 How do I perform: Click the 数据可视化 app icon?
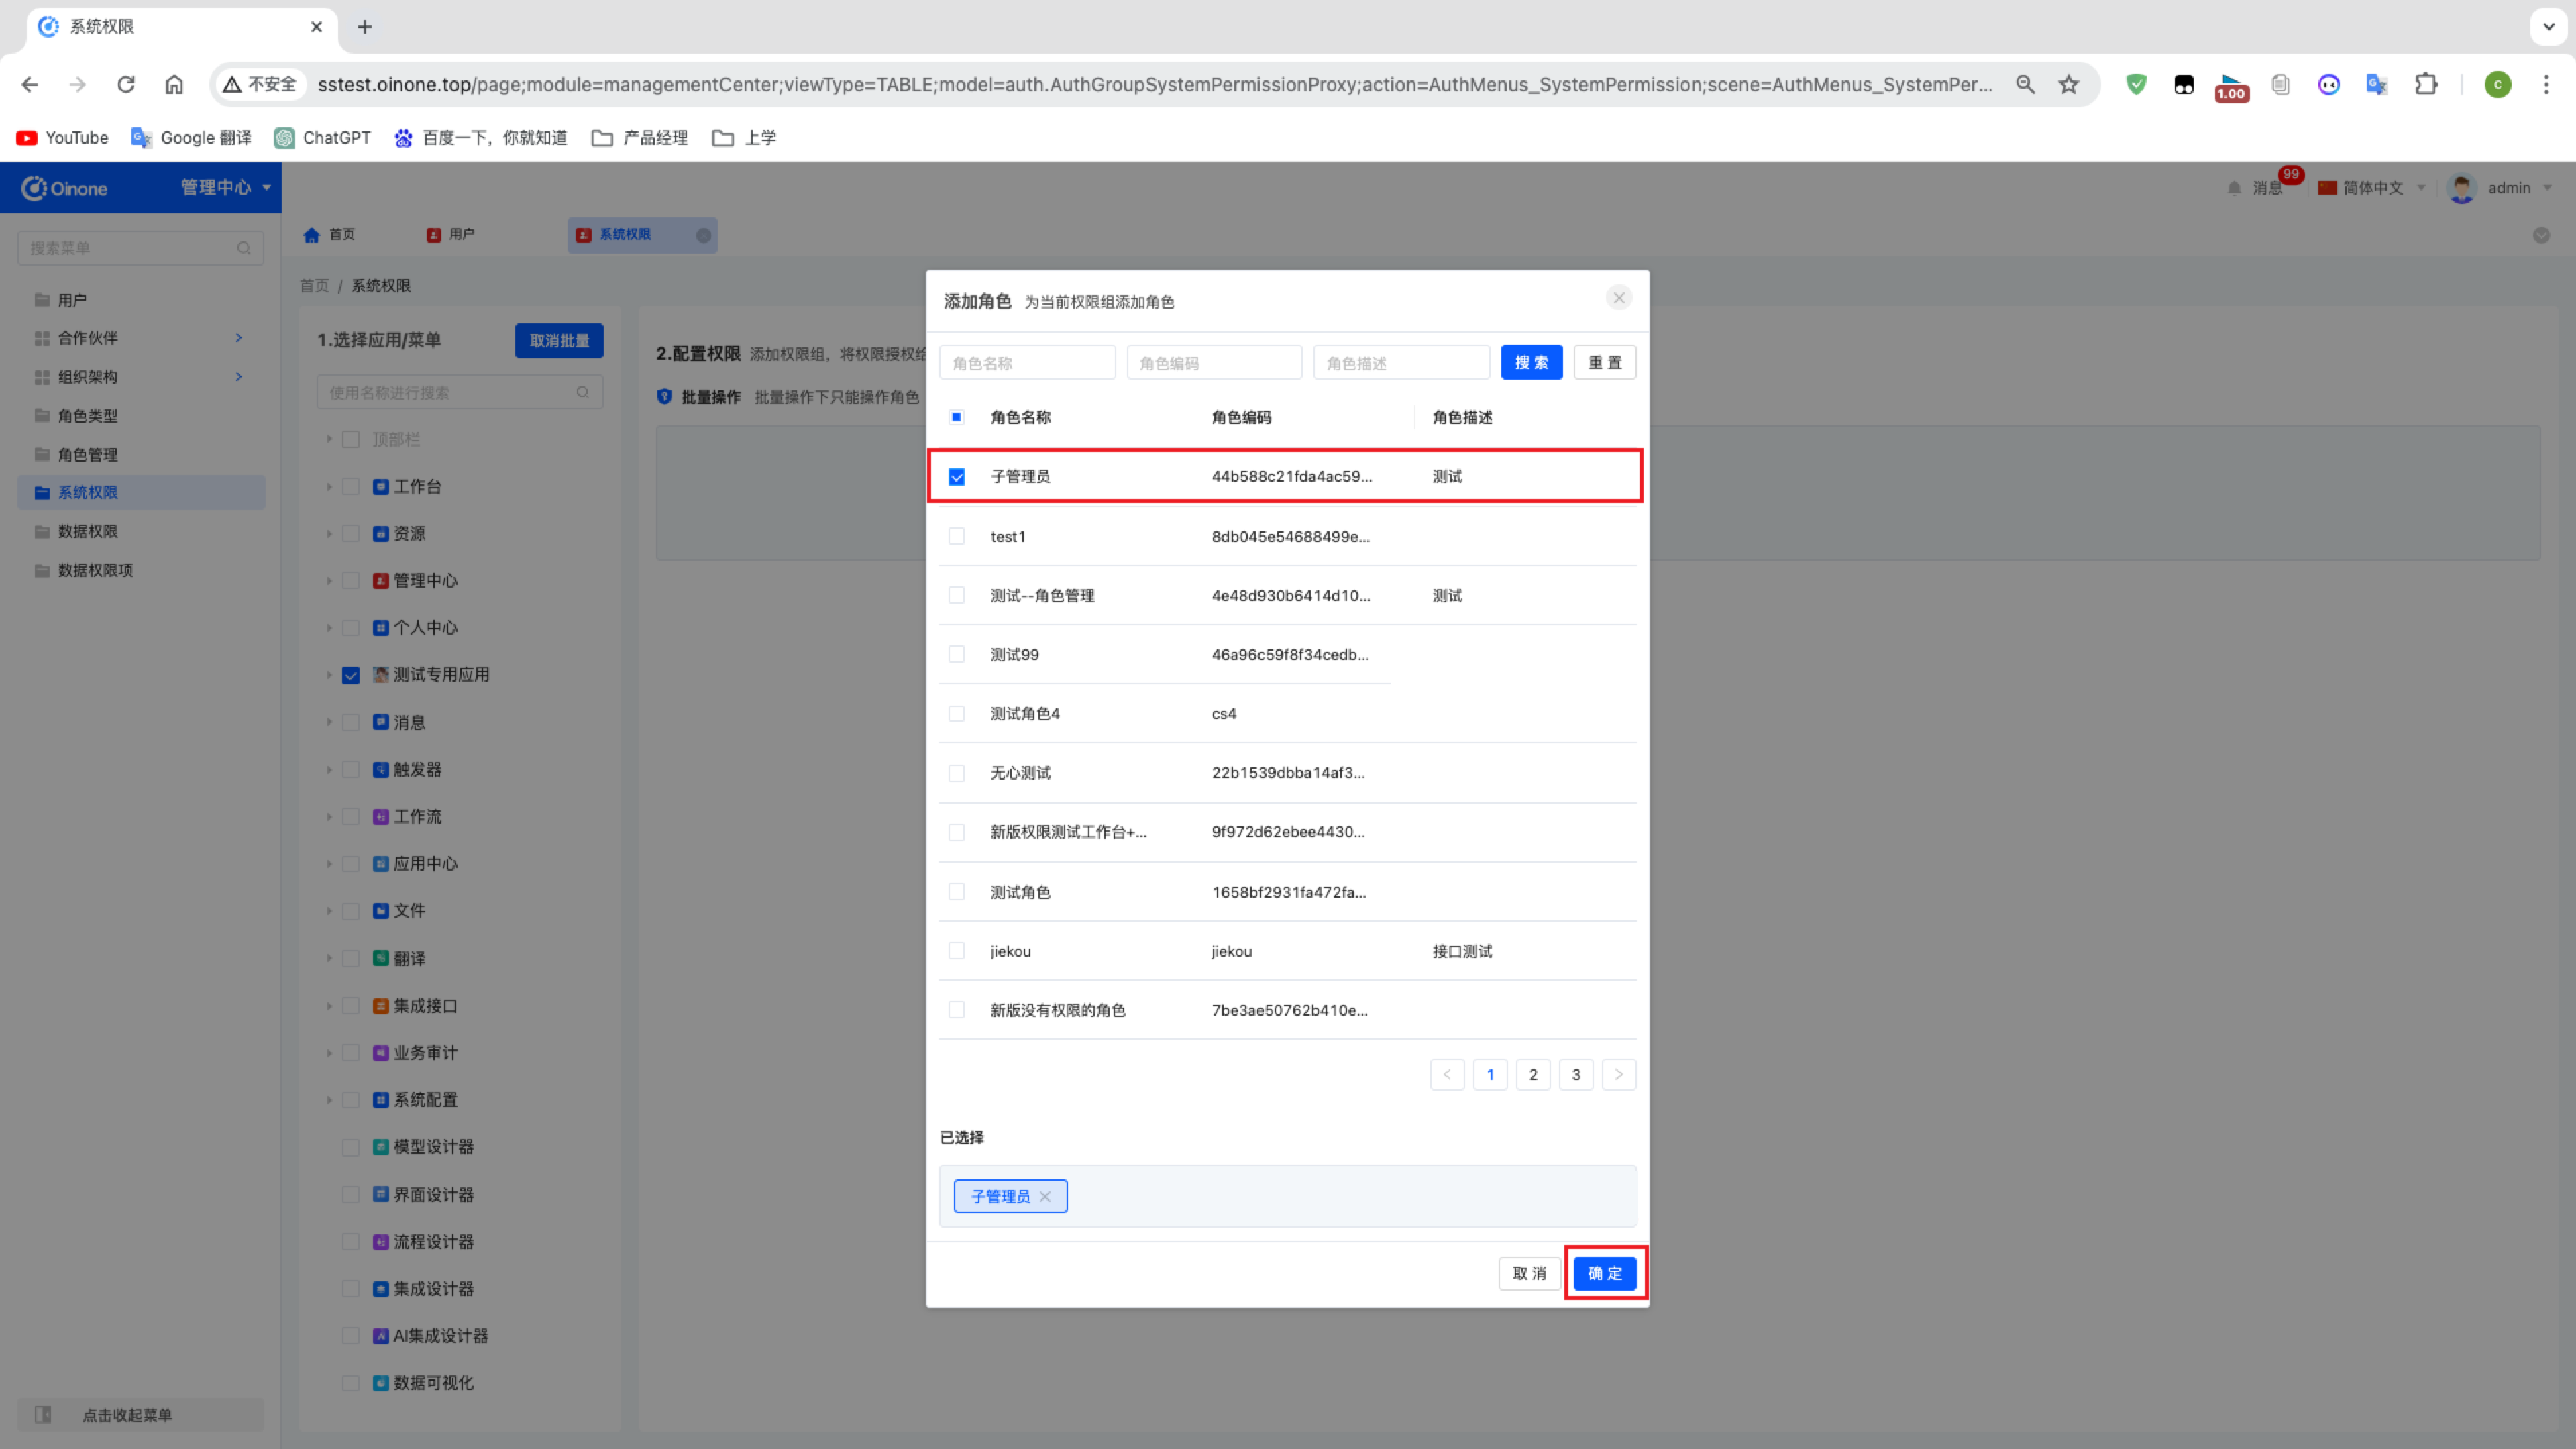[381, 1383]
